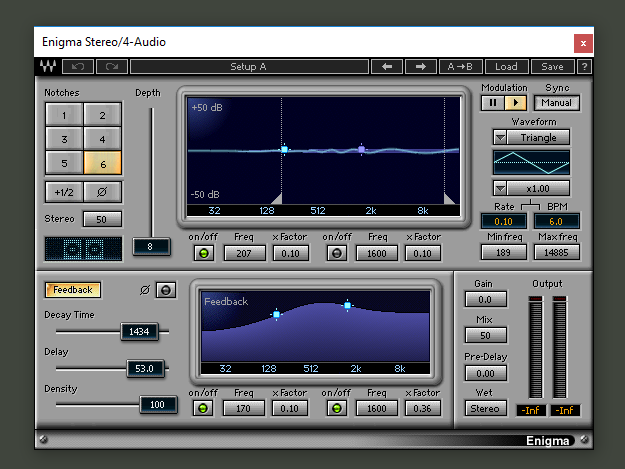
Task: Change Wet mode from Stereo
Action: point(485,408)
